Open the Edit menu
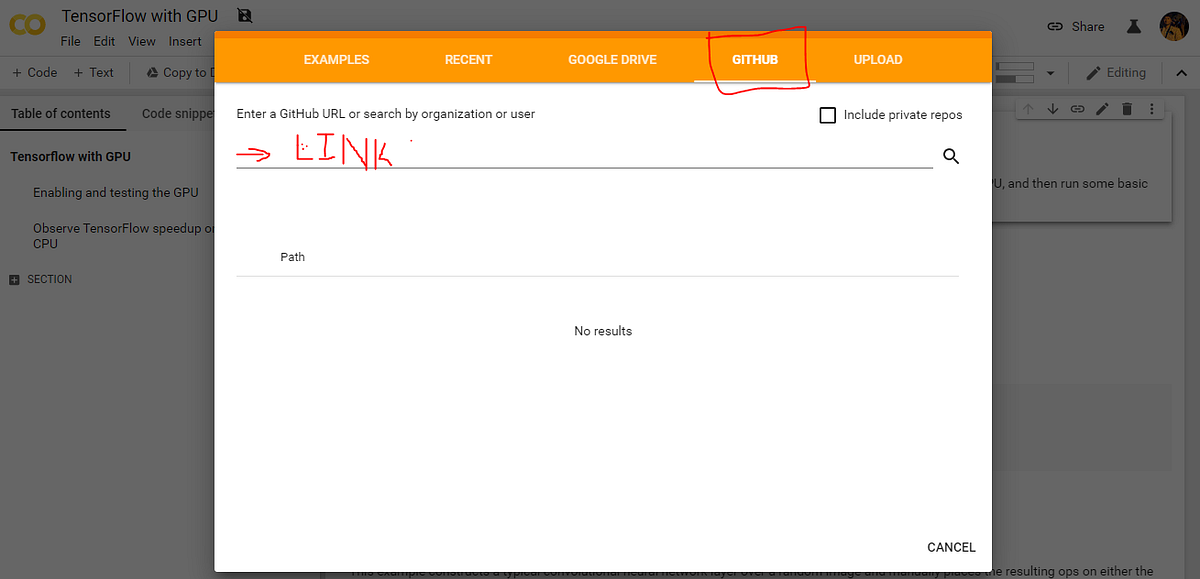This screenshot has height=579, width=1200. (104, 41)
